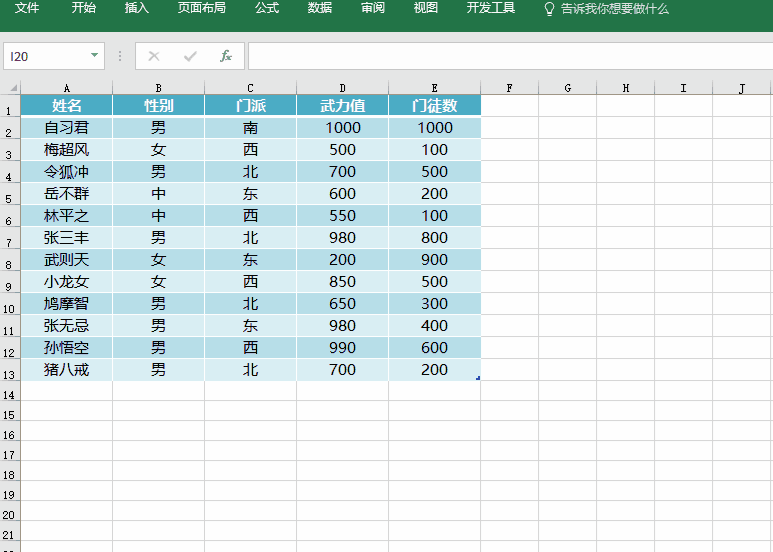Viewport: 773px width, 552px height.
Task: Select the cell containing 鸠摩智
Action: [67, 304]
